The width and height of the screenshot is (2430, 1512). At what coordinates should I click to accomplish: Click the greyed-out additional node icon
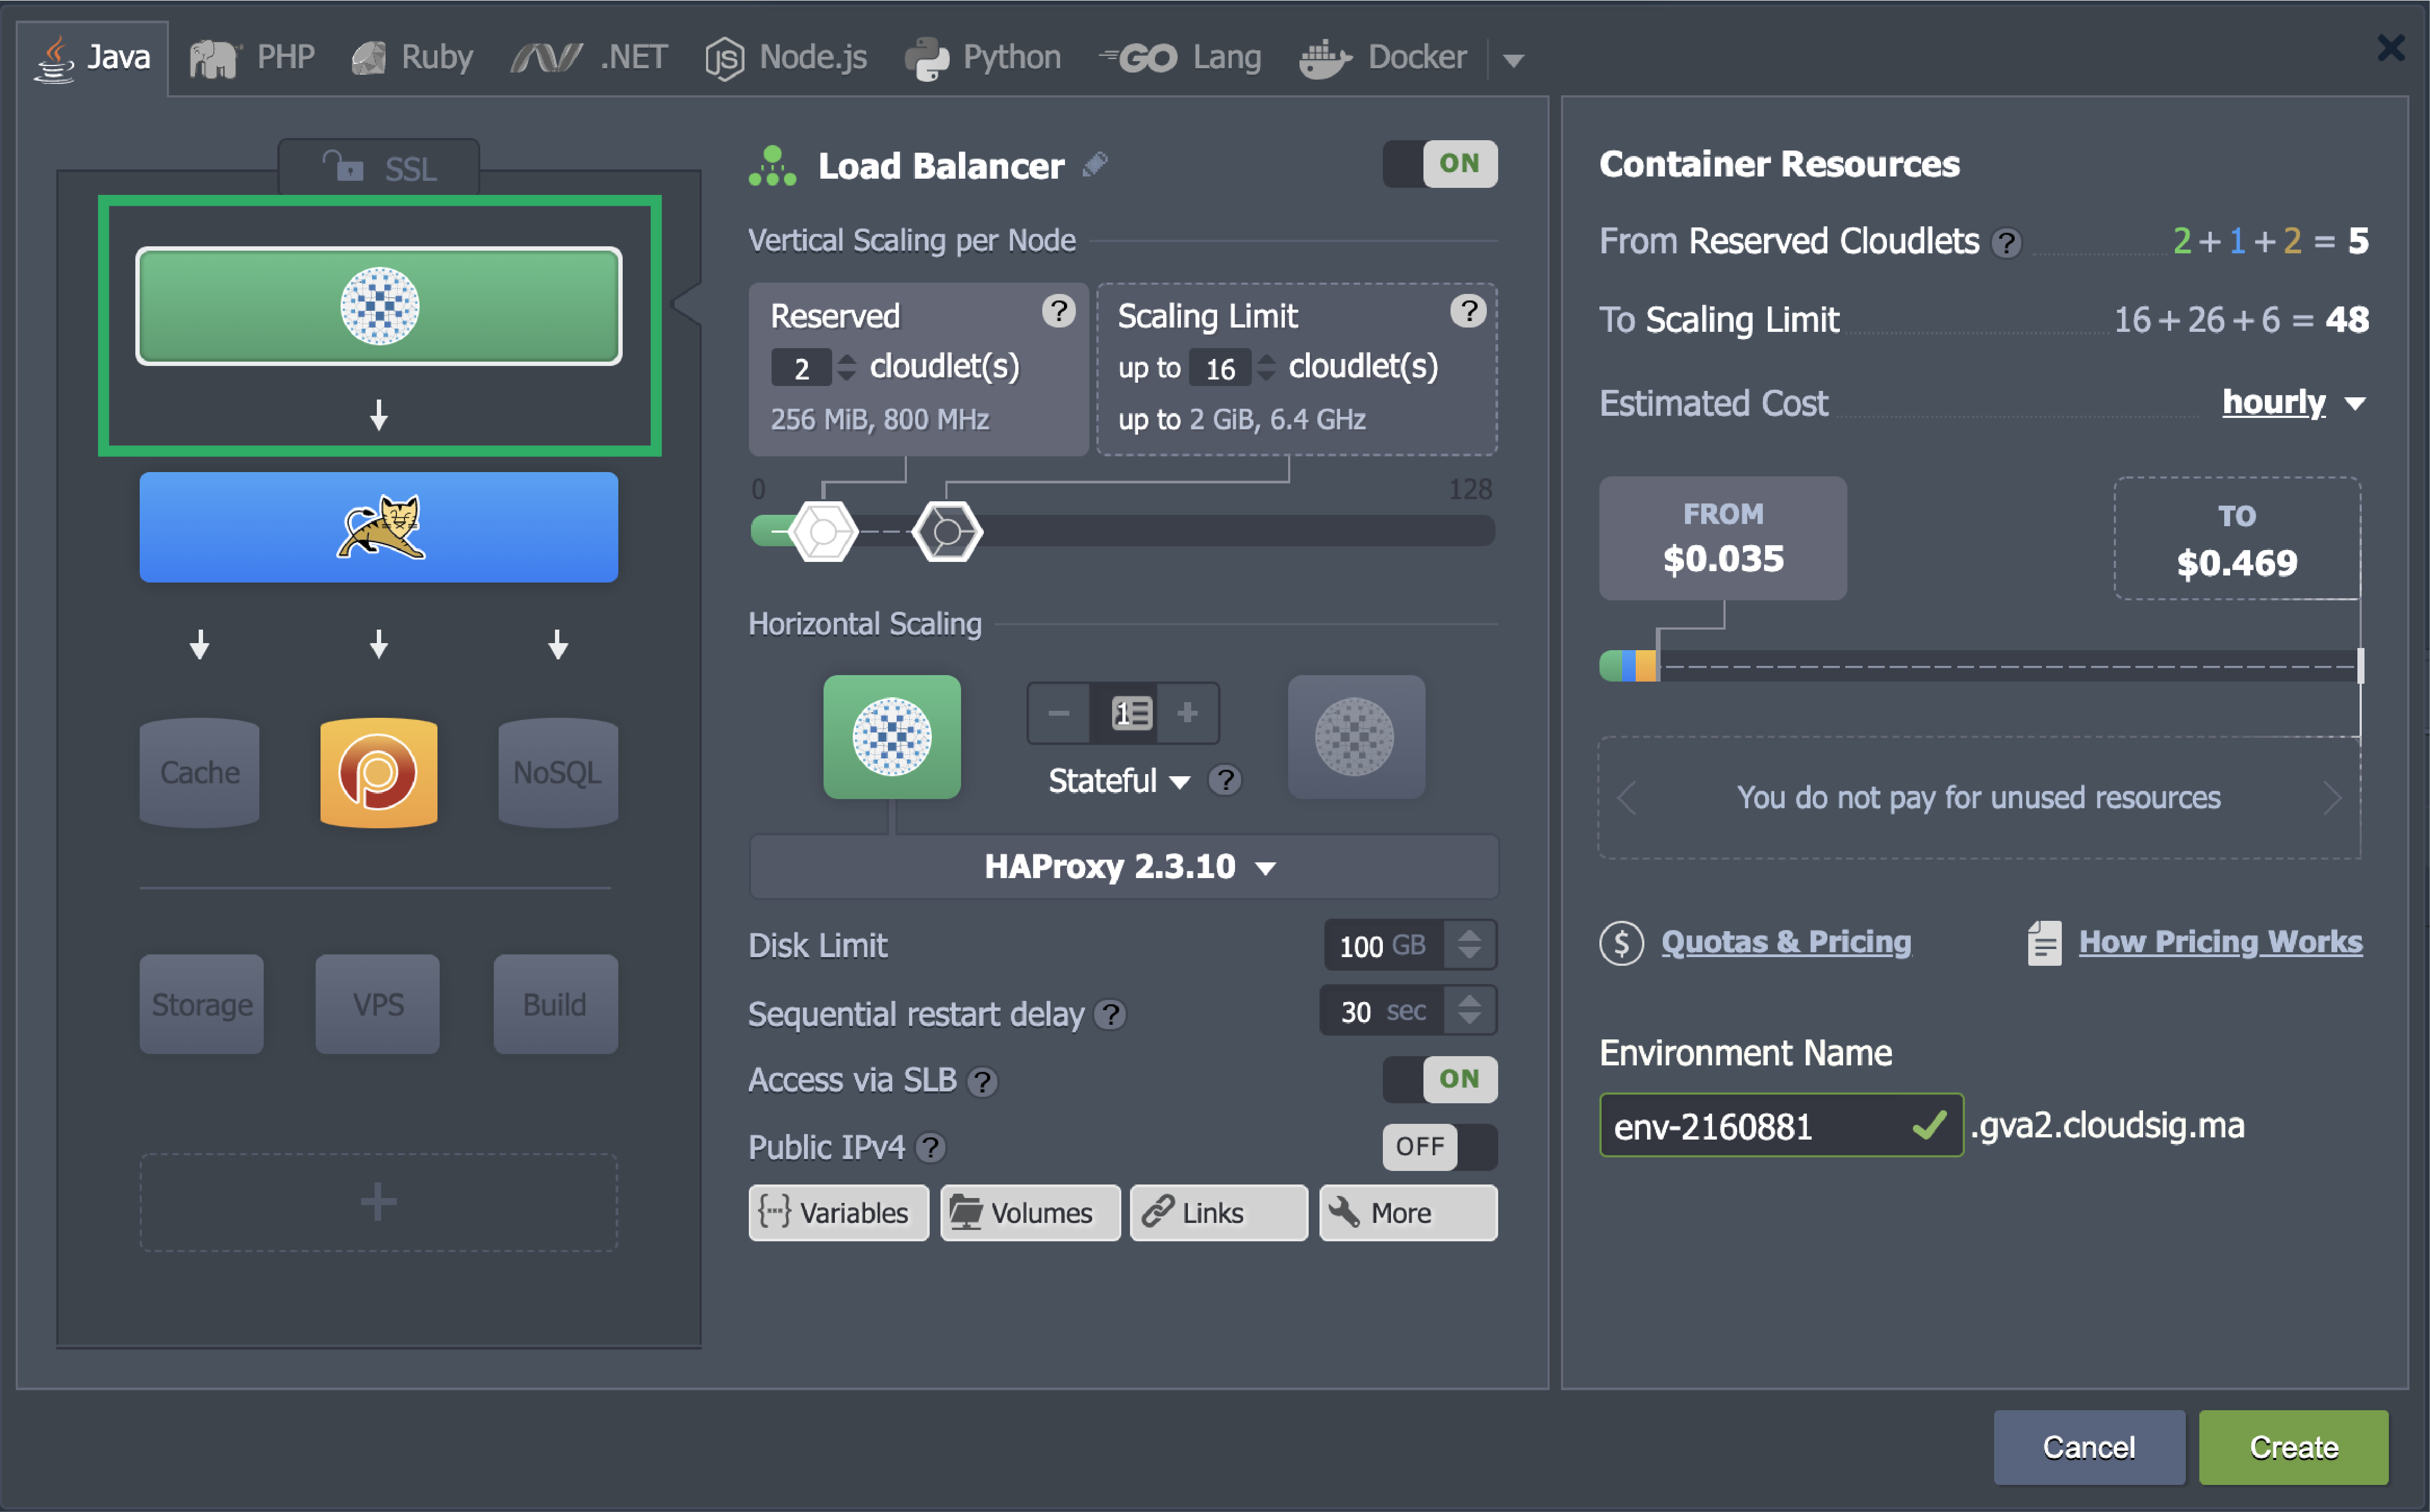[1356, 737]
